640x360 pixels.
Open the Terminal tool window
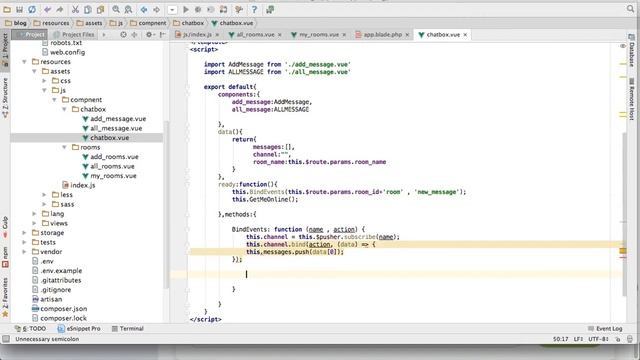pos(127,329)
